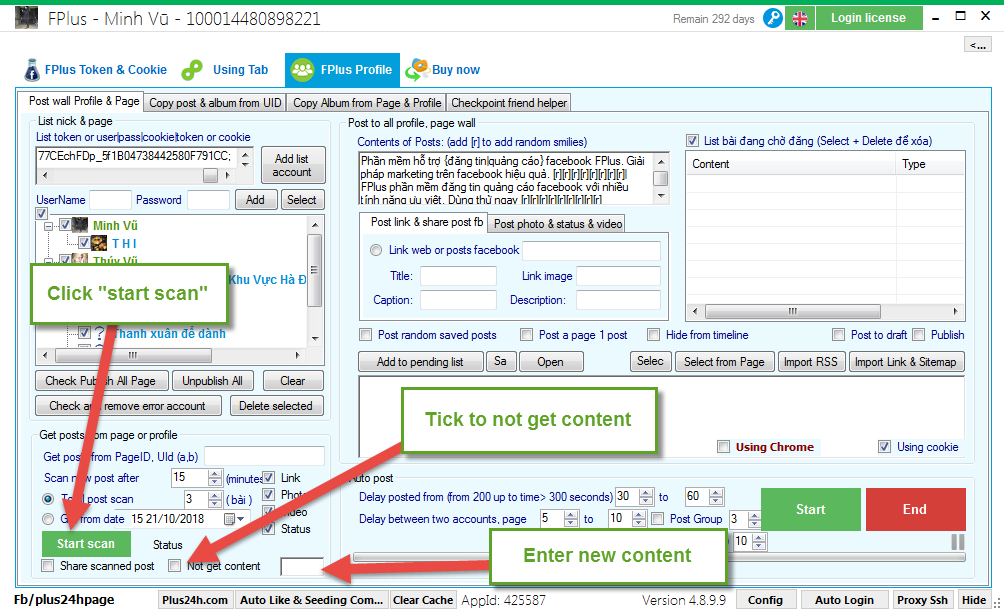Viewport: 1004px width, 612px height.
Task: Click T H I page avatar thumbnail
Action: [x=99, y=243]
